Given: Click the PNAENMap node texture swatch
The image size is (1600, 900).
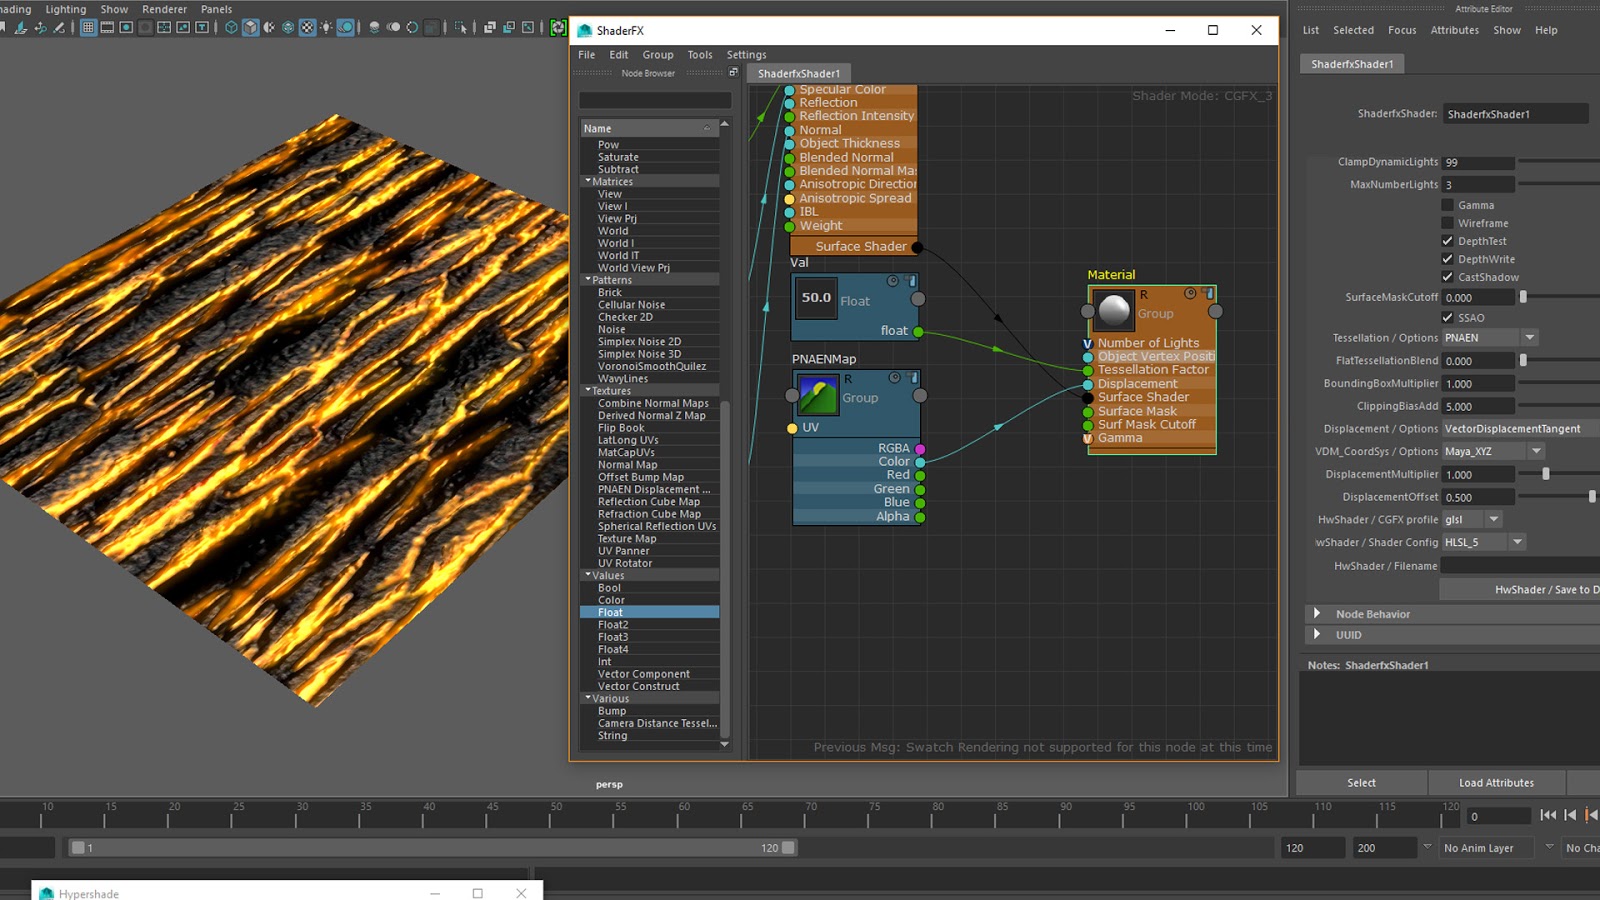Looking at the screenshot, I should click(x=818, y=396).
